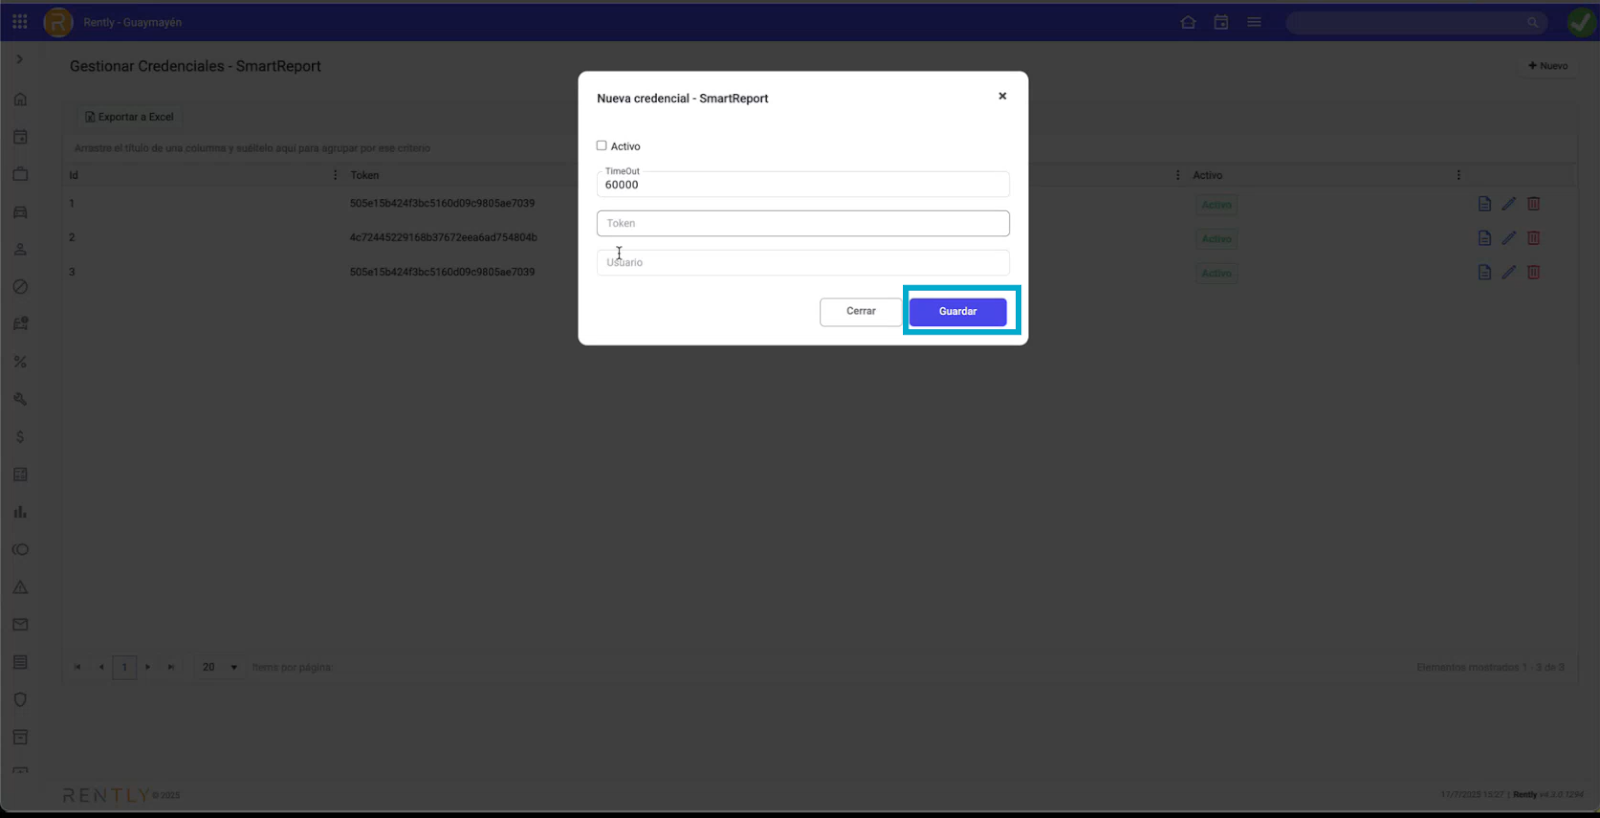Click the Usuario input field
The width and height of the screenshot is (1600, 818).
[802, 263]
